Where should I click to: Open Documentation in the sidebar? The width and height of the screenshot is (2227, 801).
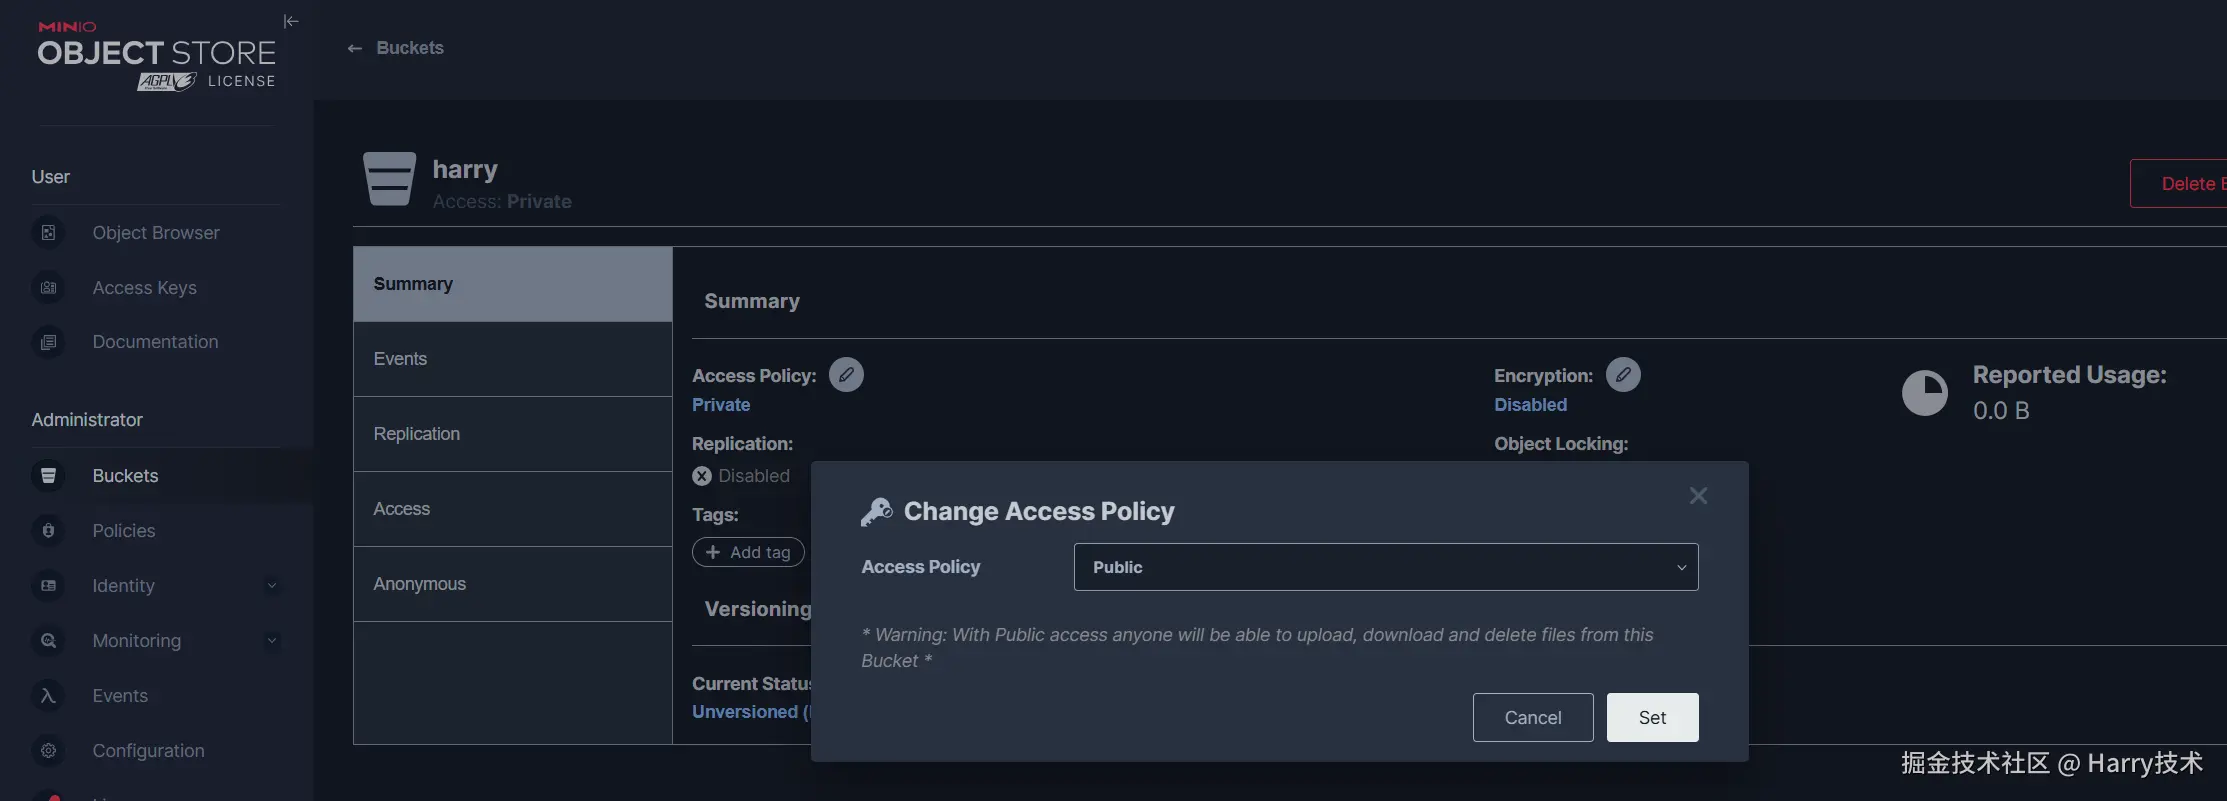[155, 342]
